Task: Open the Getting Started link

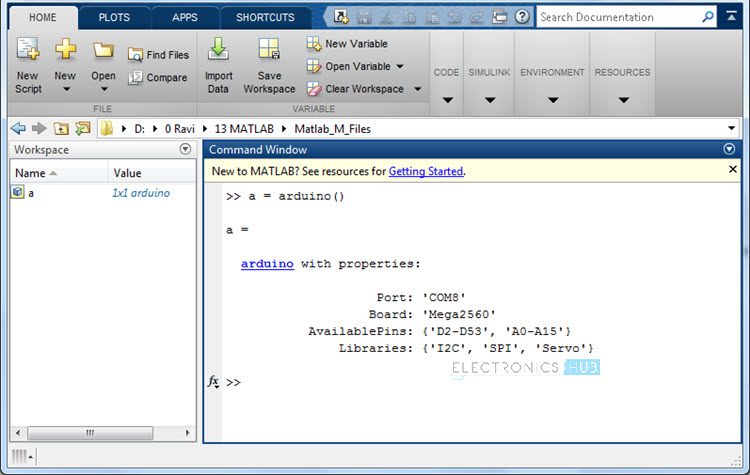Action: (425, 171)
